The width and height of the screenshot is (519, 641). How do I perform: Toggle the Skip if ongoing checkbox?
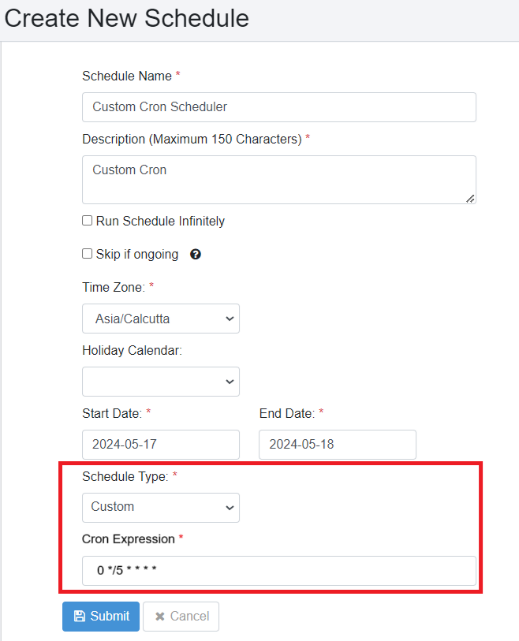(x=87, y=254)
